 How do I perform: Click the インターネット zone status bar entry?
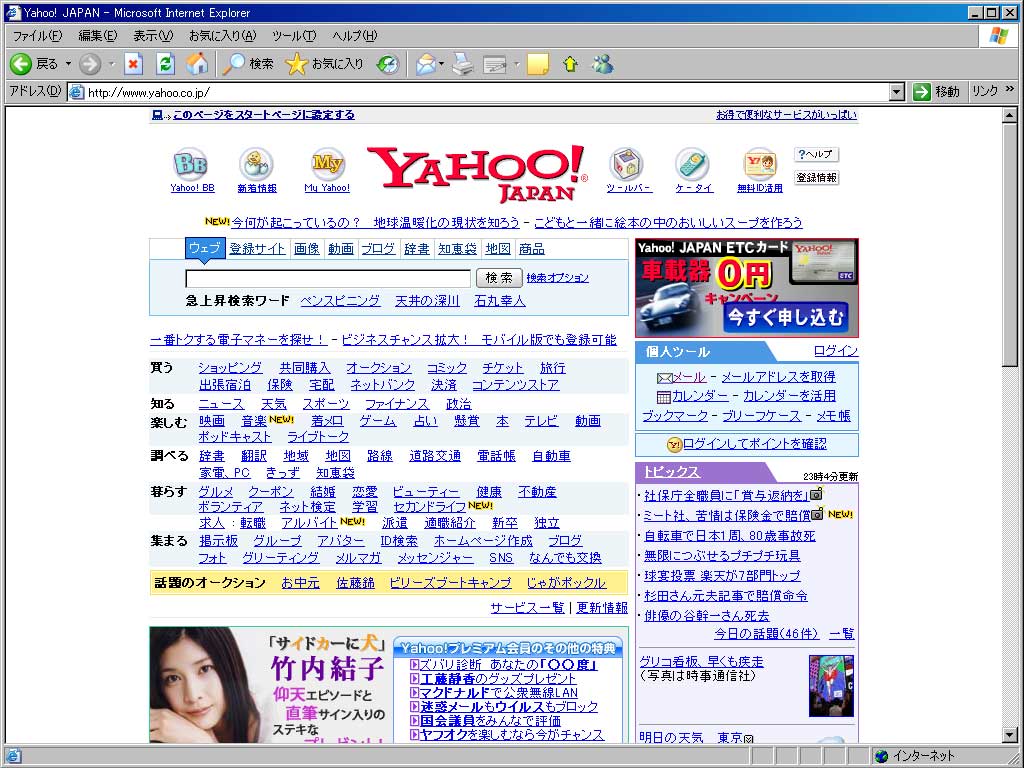click(914, 756)
